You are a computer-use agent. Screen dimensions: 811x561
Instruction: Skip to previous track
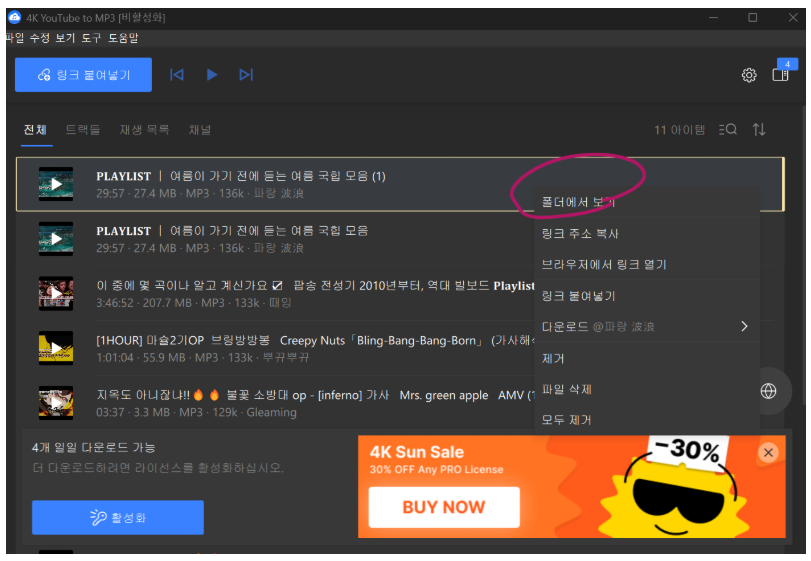click(177, 75)
